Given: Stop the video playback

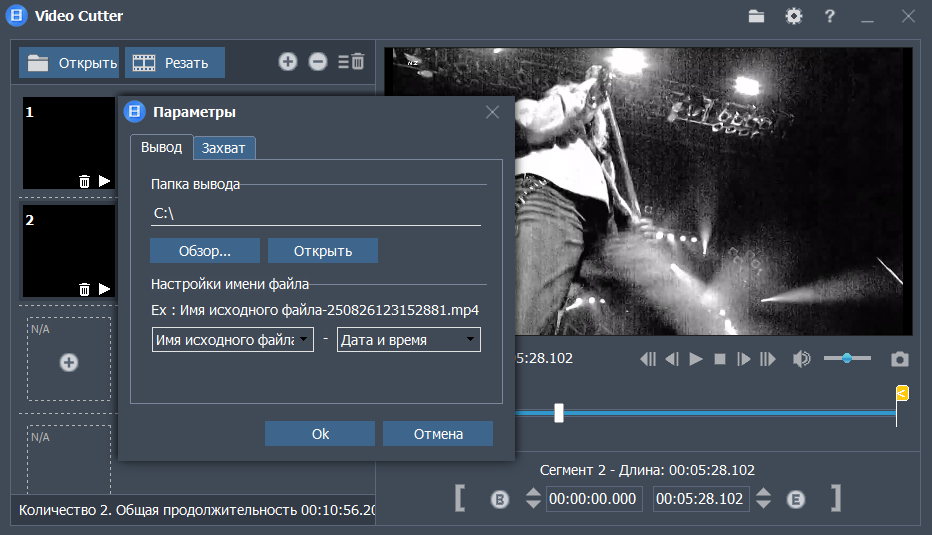Looking at the screenshot, I should (720, 359).
